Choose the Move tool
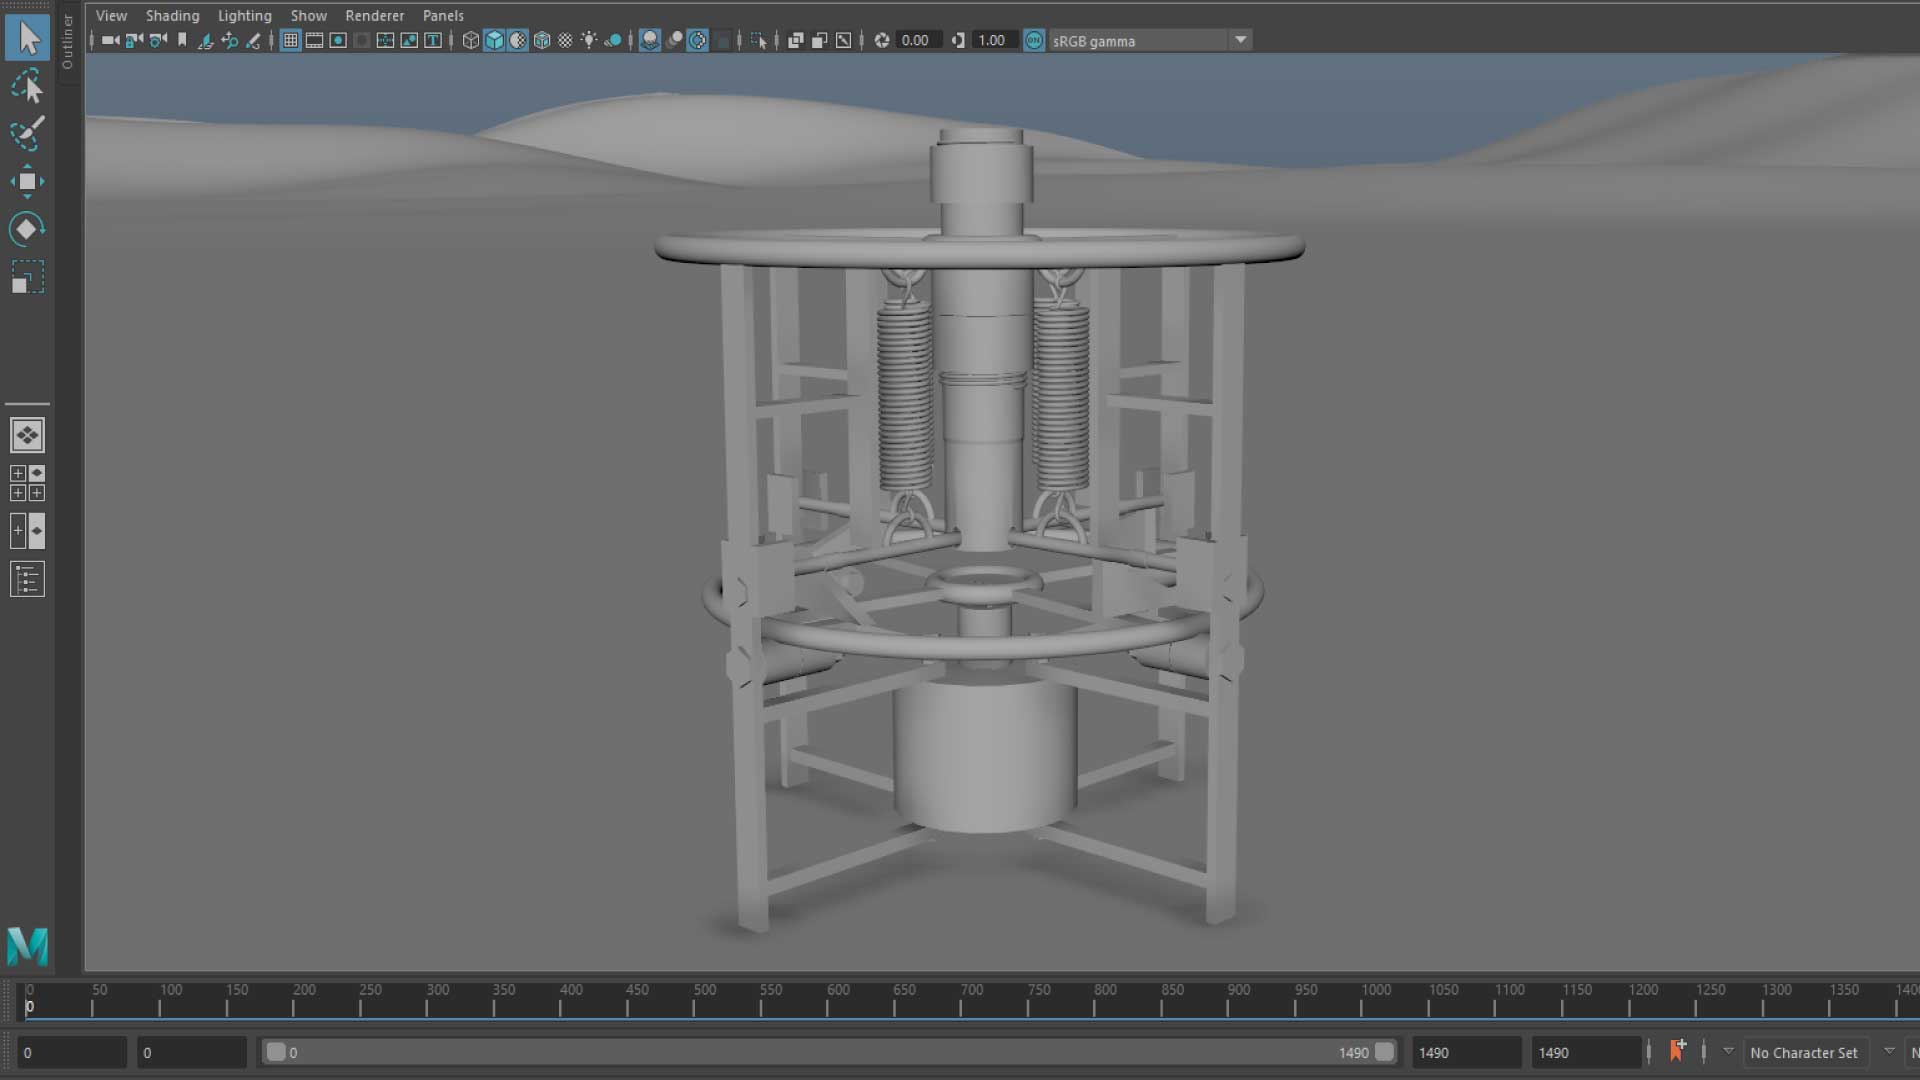1920x1080 pixels. (x=27, y=181)
